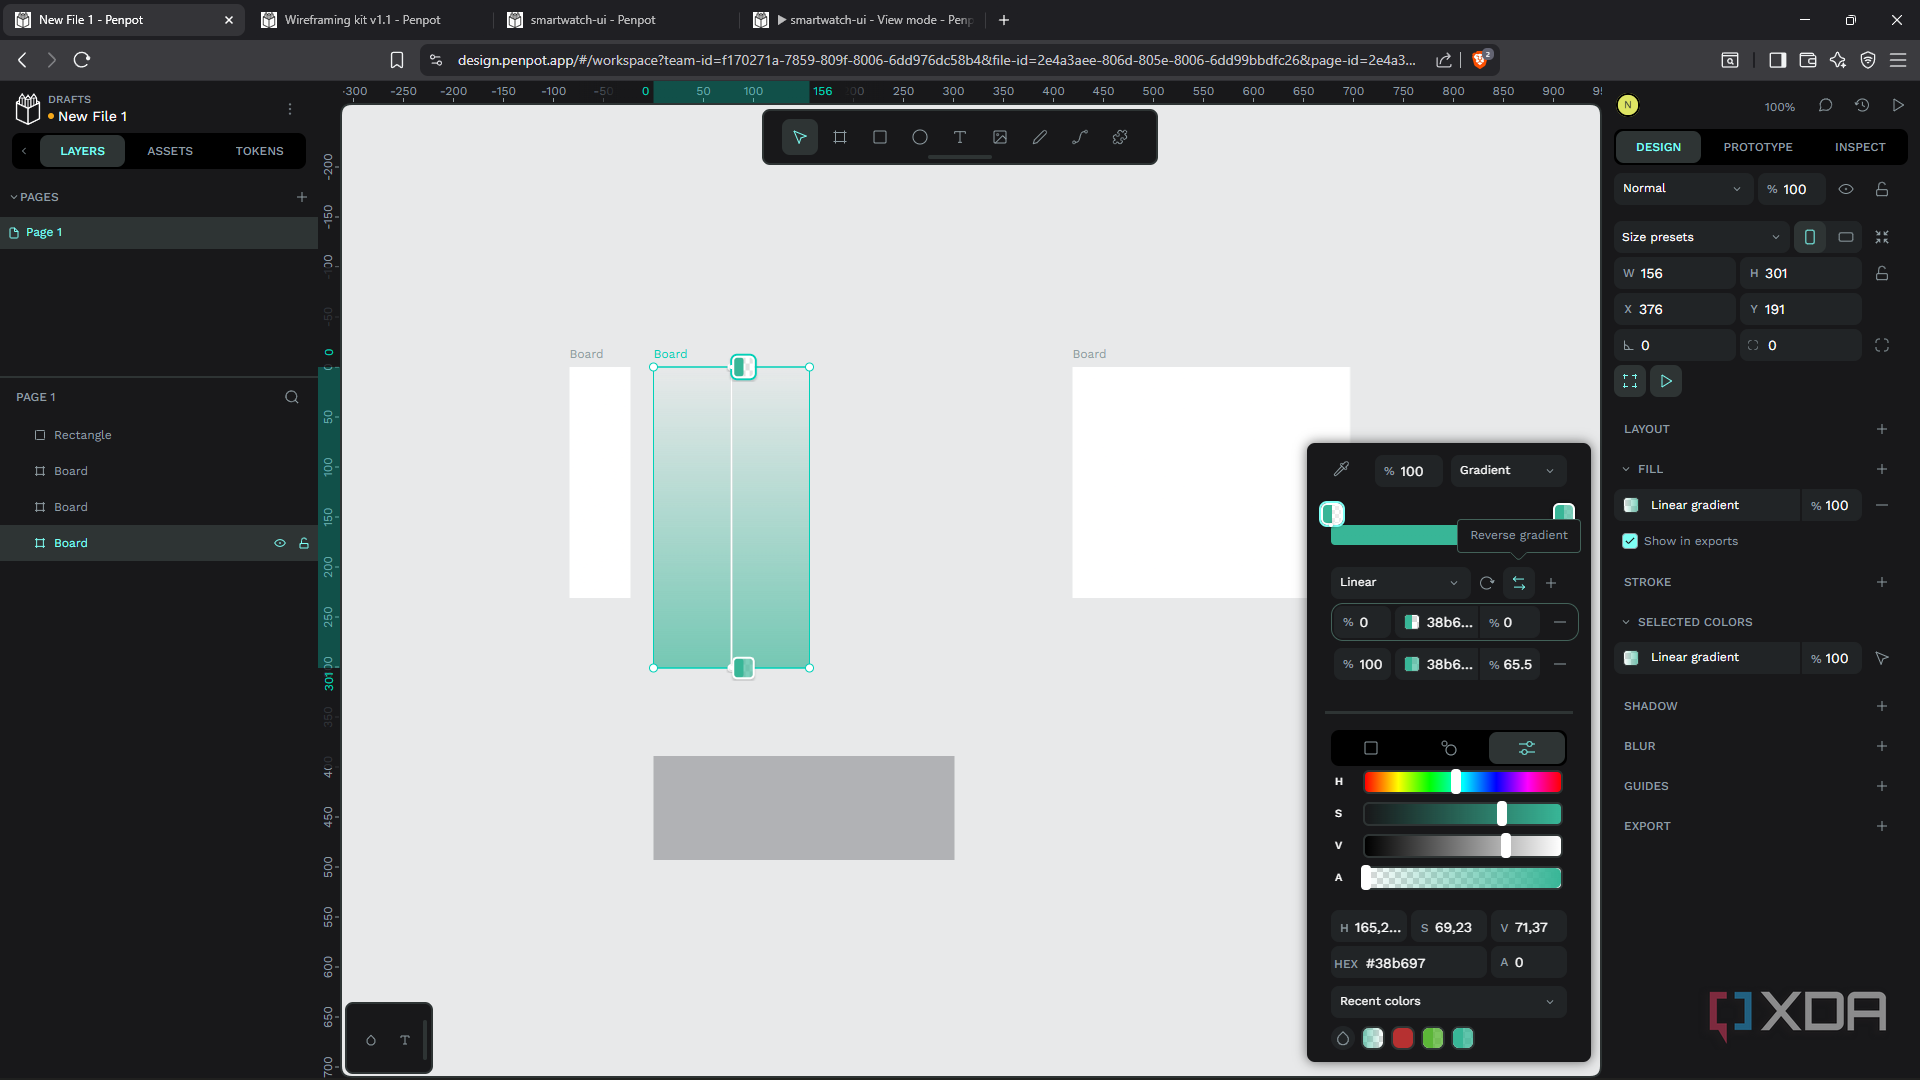Switch to the Inspect tab

click(1859, 147)
